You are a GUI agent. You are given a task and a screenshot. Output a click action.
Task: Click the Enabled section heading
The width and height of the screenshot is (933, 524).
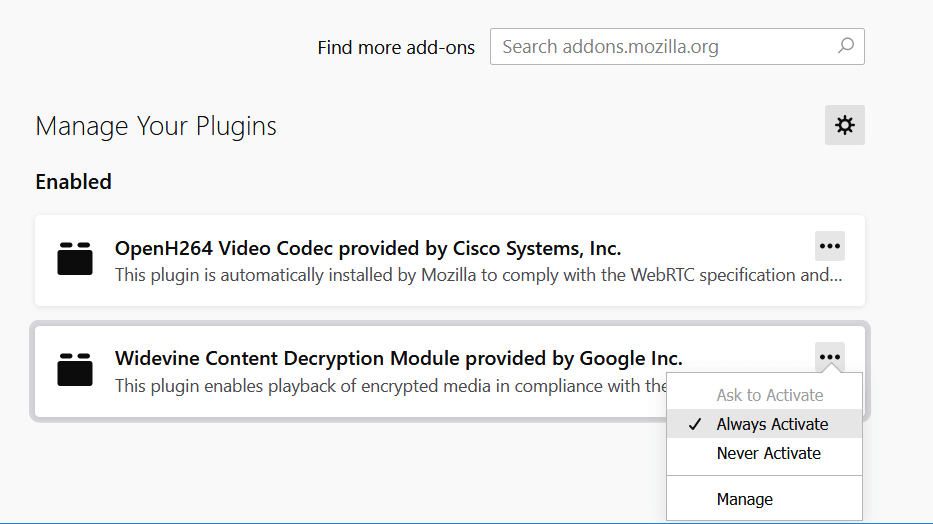click(73, 182)
